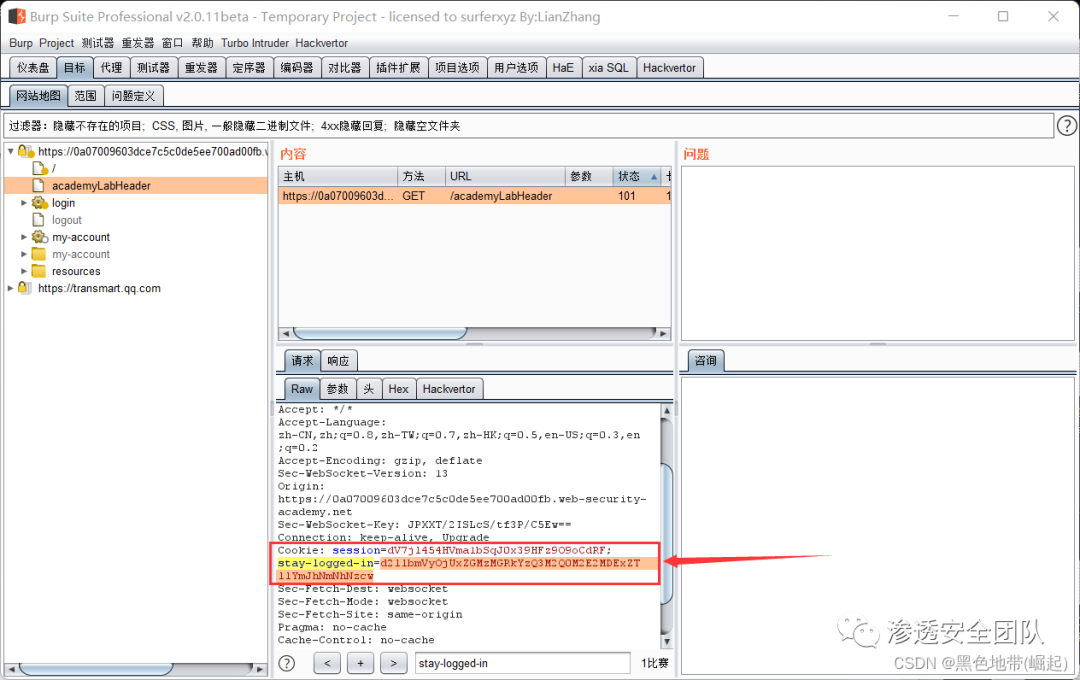Click the page icon next to logout
1080x680 pixels.
pyautogui.click(x=39, y=220)
